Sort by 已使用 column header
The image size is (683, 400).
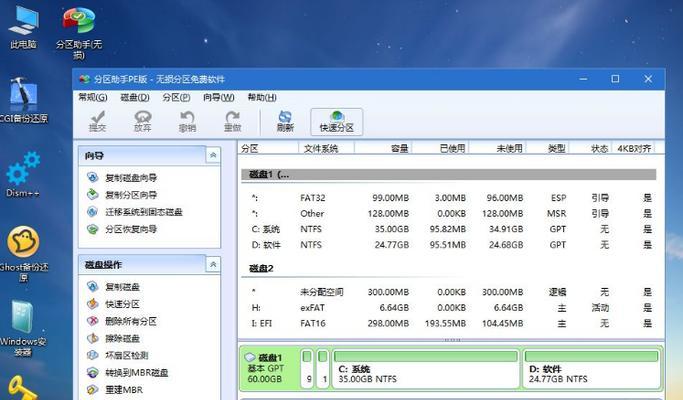(440, 148)
